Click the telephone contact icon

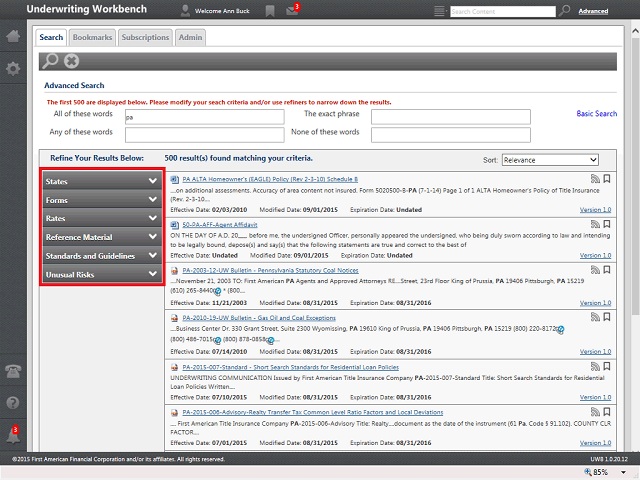[x=13, y=371]
